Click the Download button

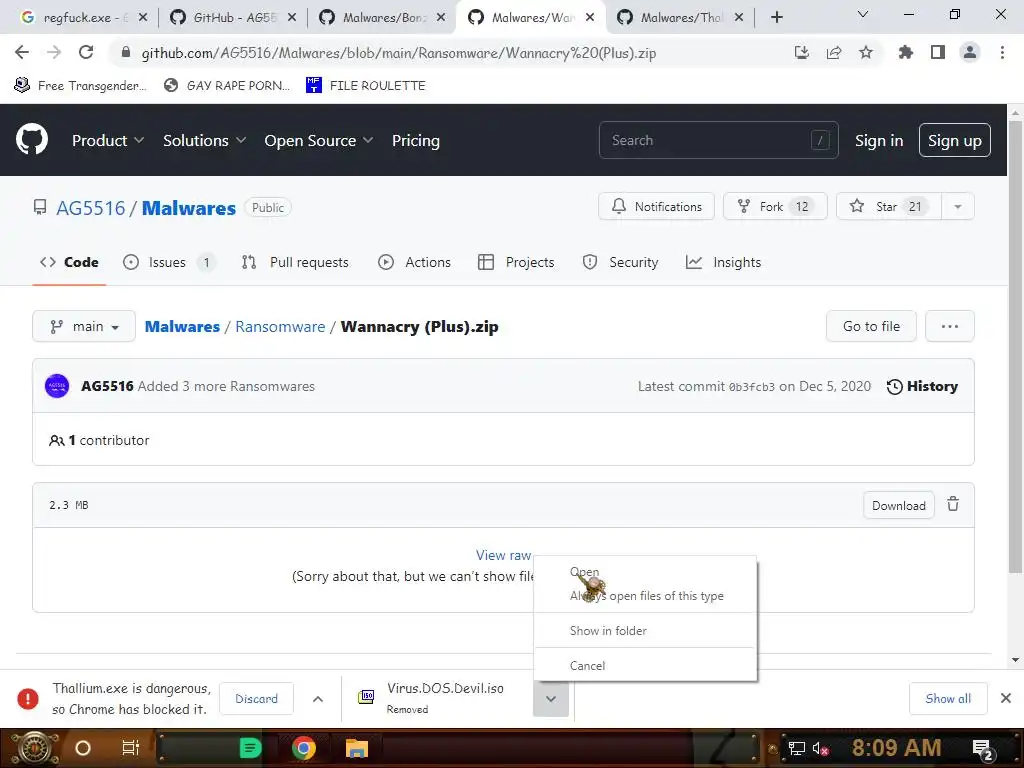point(899,505)
